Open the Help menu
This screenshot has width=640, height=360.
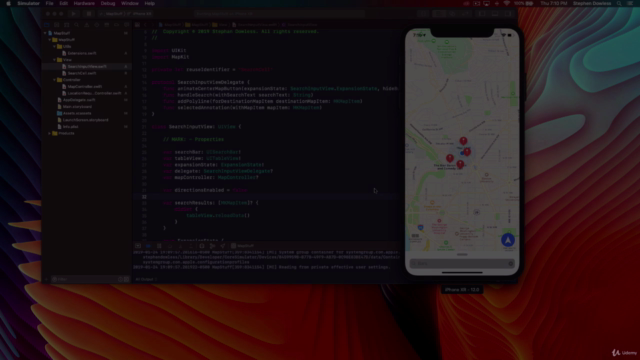click(150, 3)
